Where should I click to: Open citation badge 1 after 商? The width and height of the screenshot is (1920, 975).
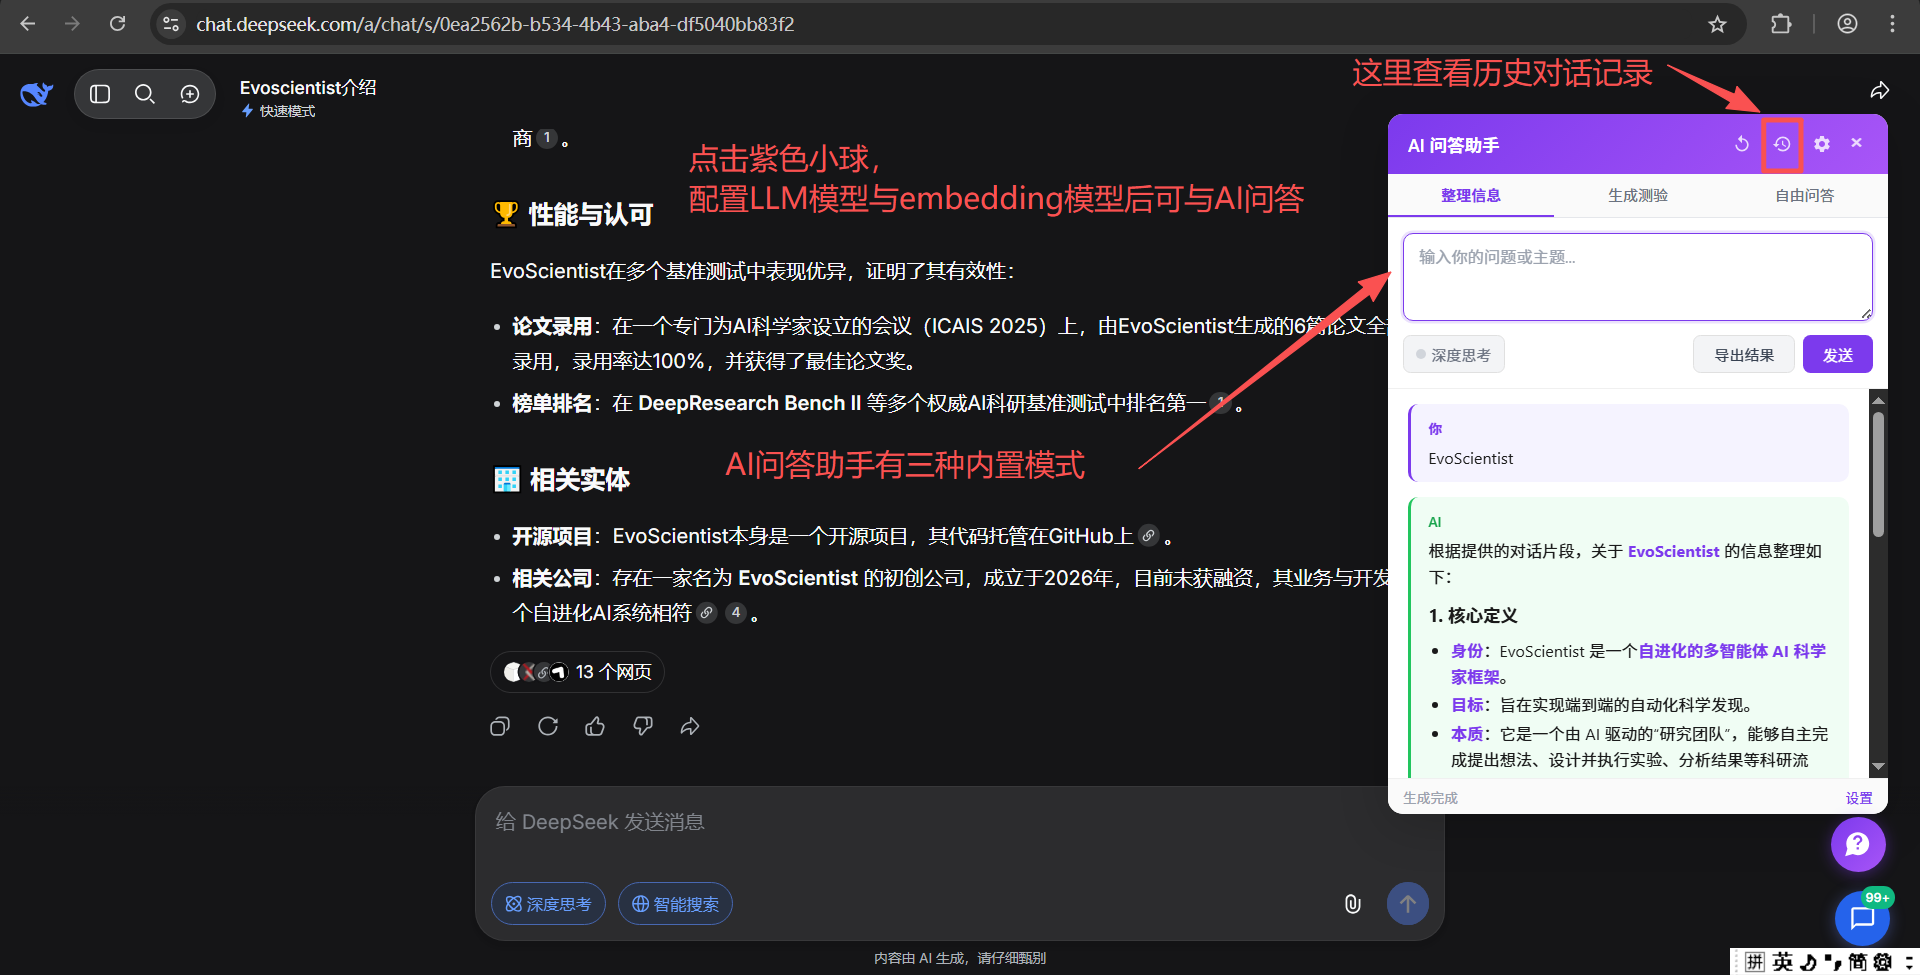[547, 138]
